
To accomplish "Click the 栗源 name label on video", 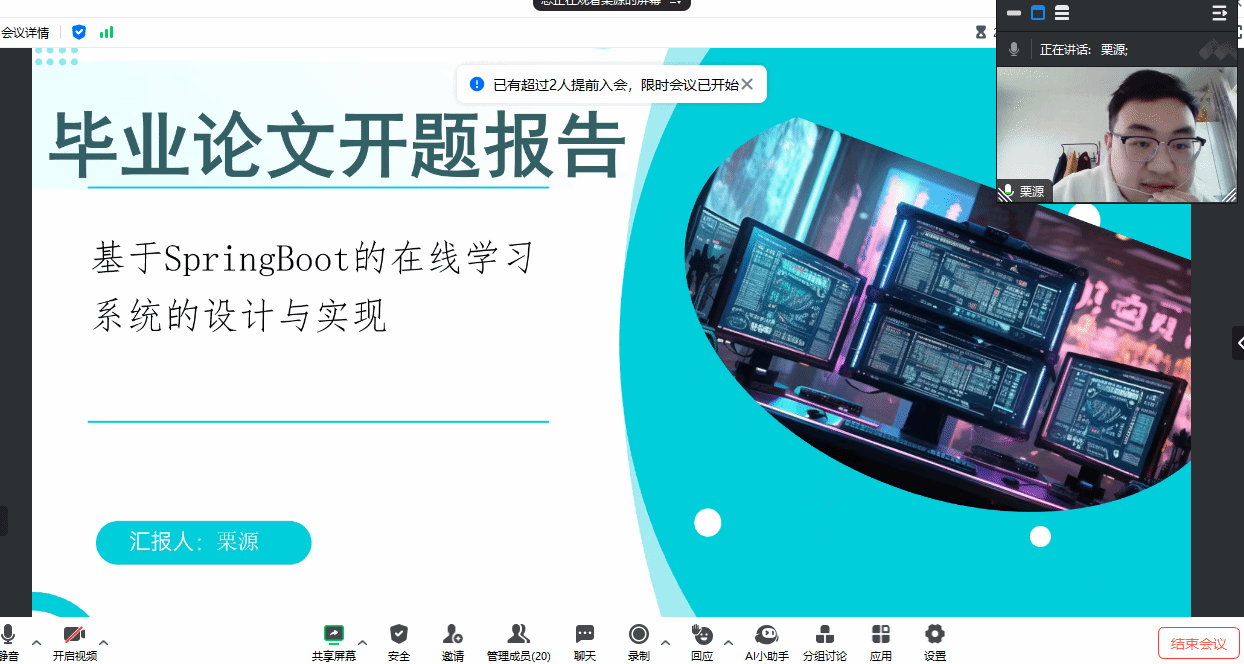I will pyautogui.click(x=1031, y=192).
